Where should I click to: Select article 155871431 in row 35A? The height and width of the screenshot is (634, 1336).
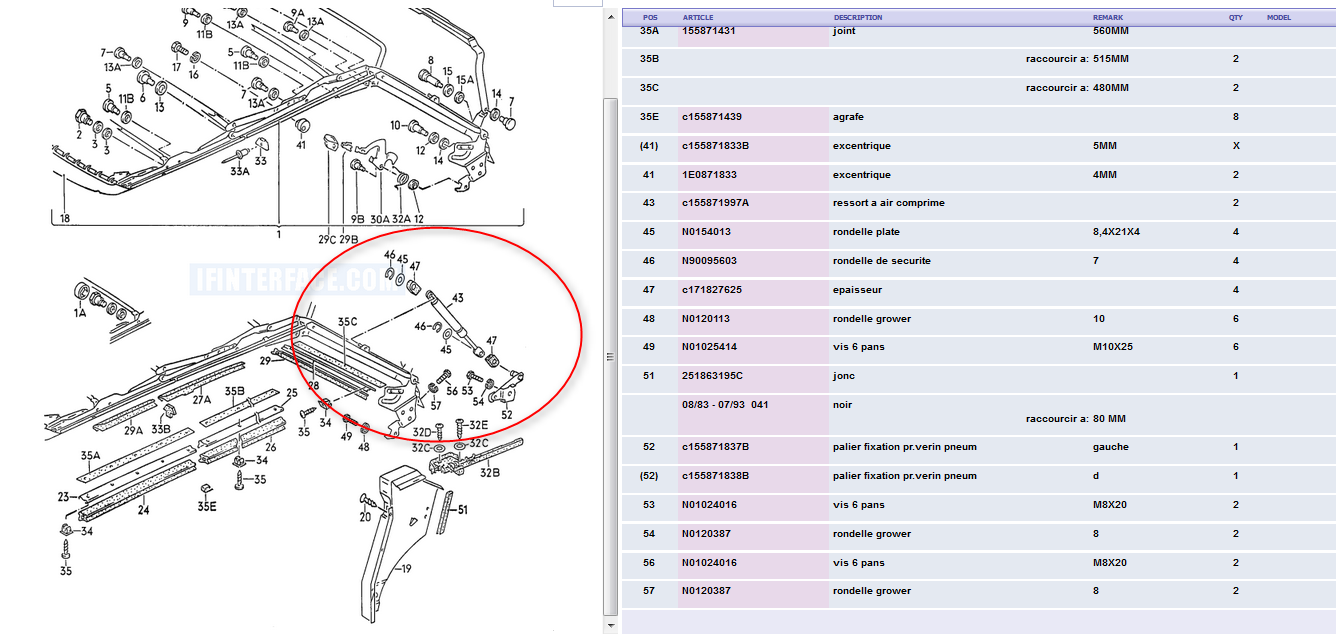click(x=708, y=31)
